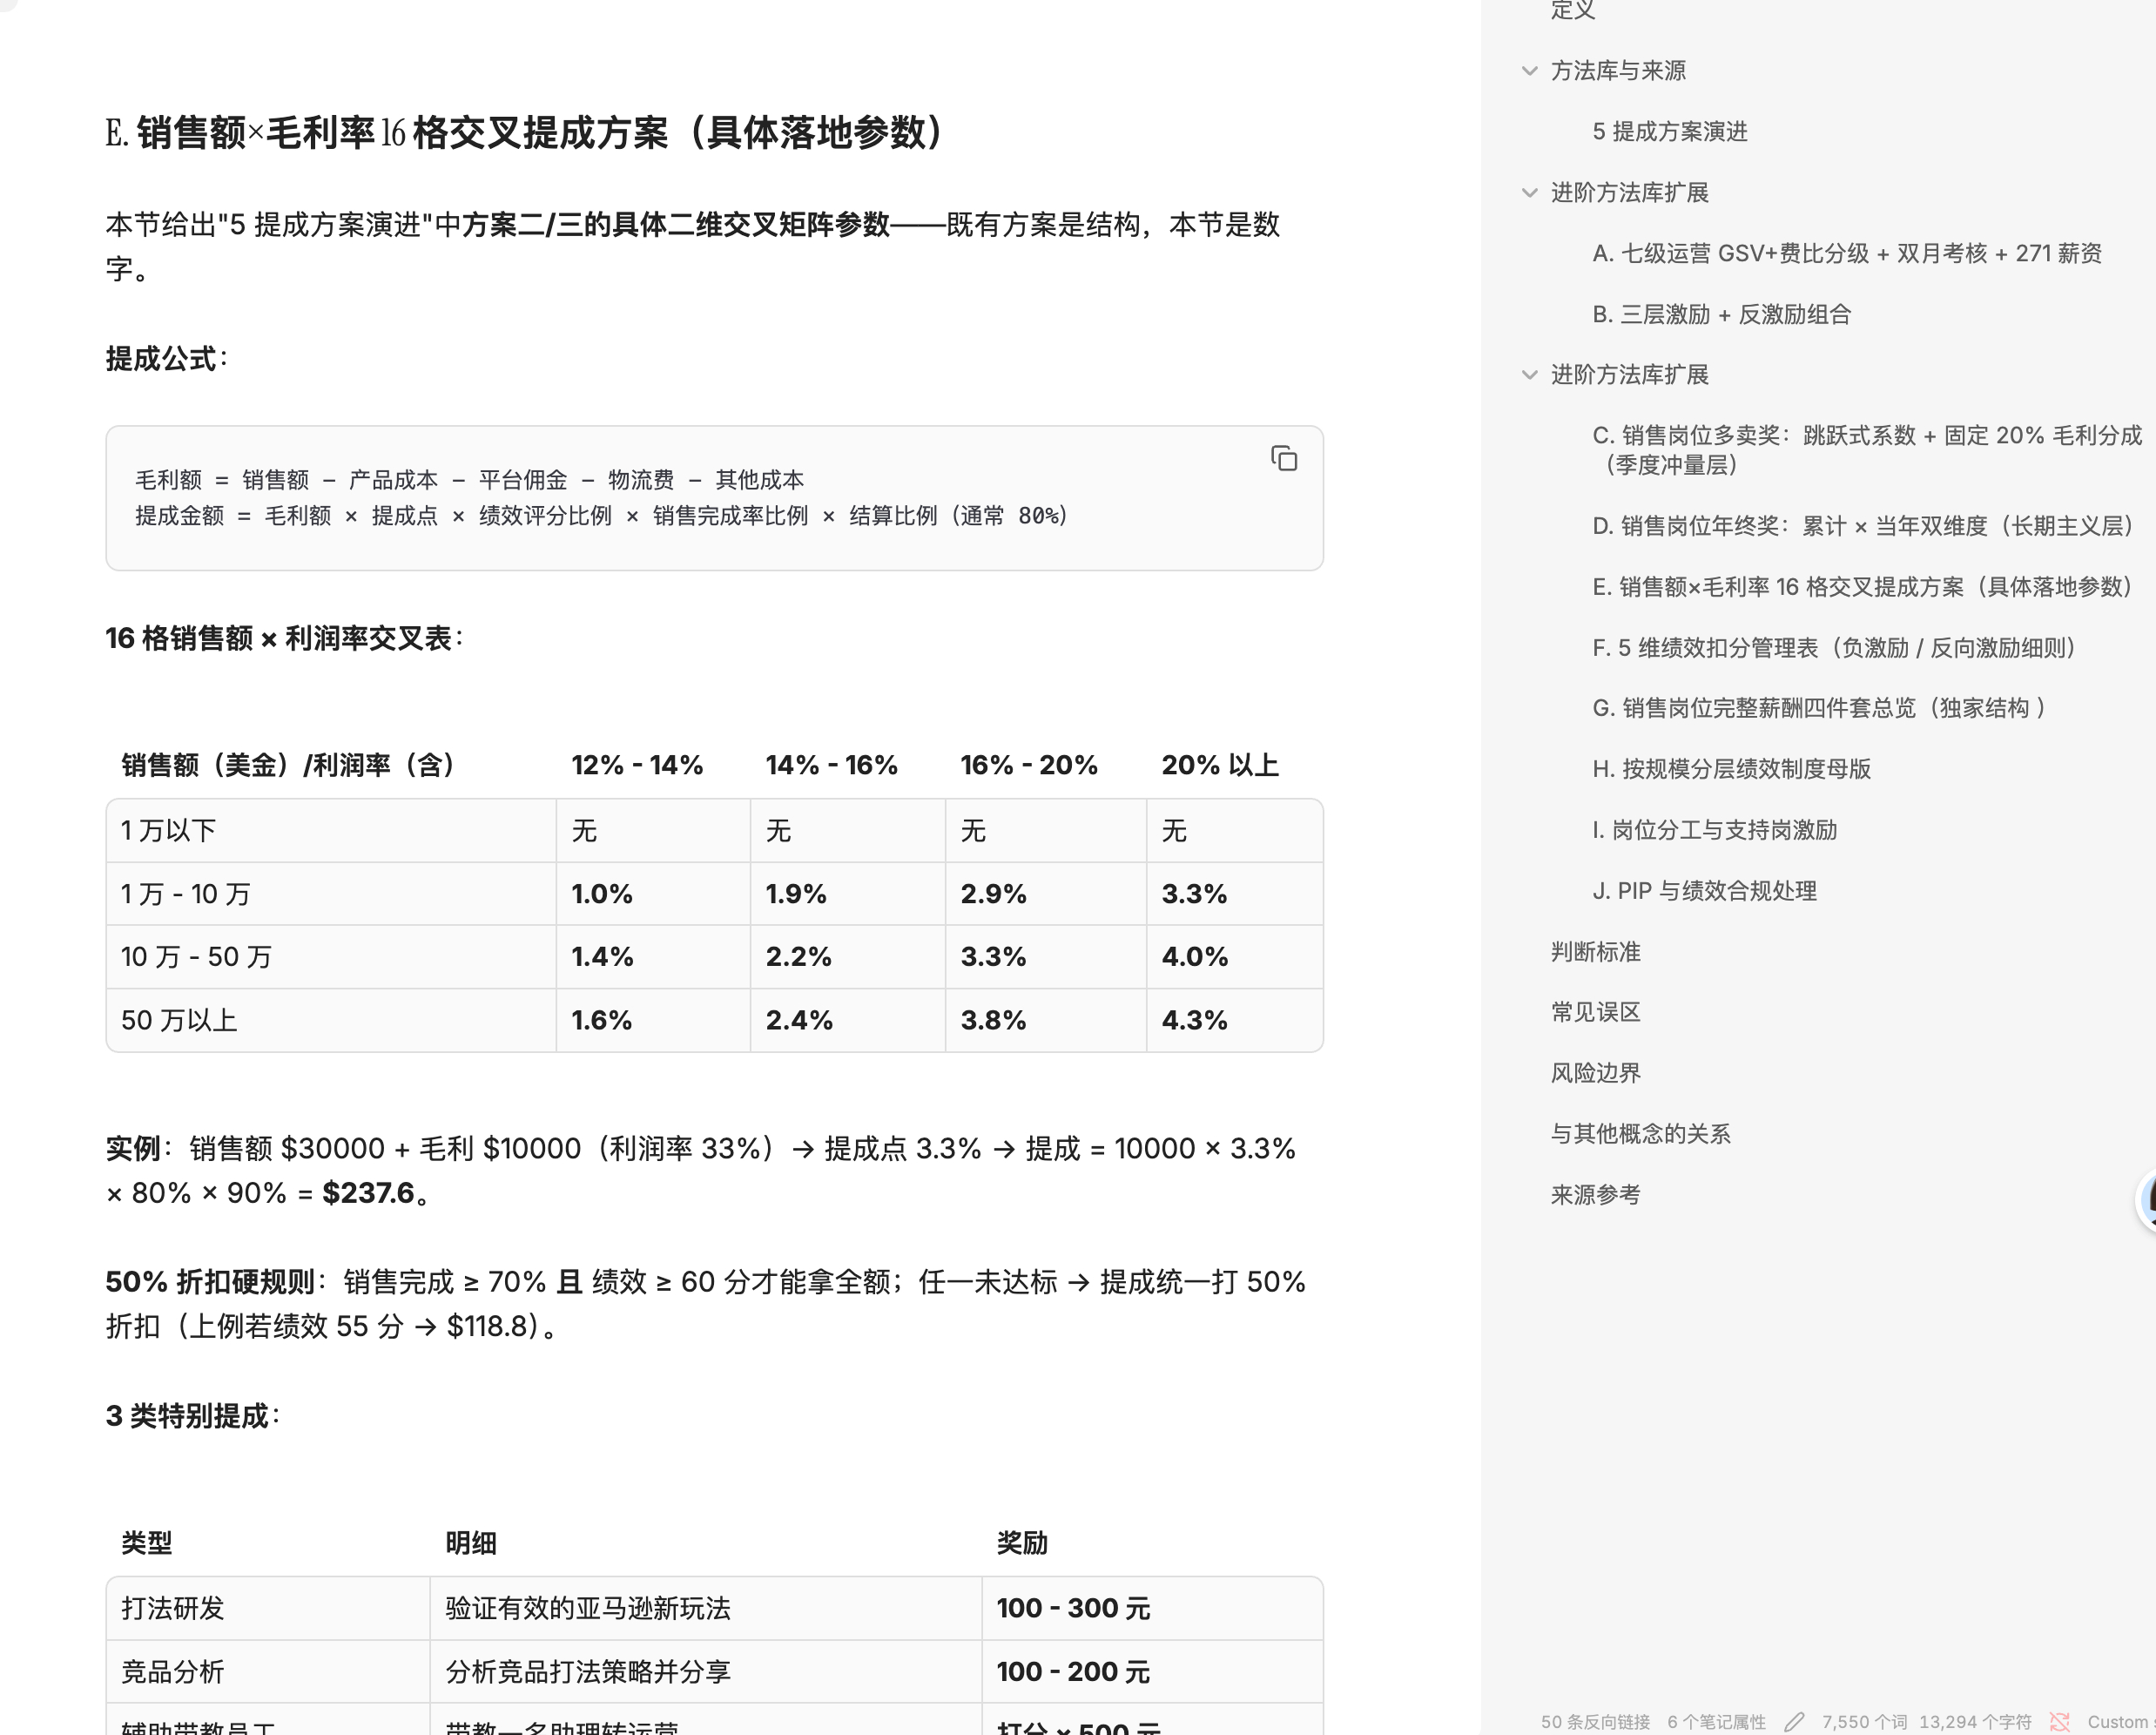Select D. 销售岗位年终奖 outline entry
Image resolution: width=2156 pixels, height=1735 pixels.
point(1863,526)
